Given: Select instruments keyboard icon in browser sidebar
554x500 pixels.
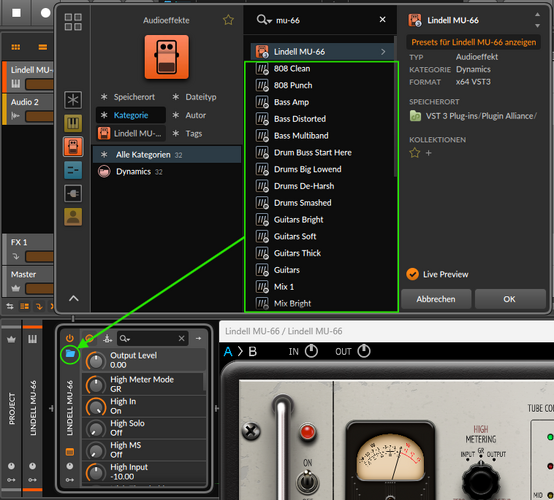Looking at the screenshot, I should click(73, 123).
